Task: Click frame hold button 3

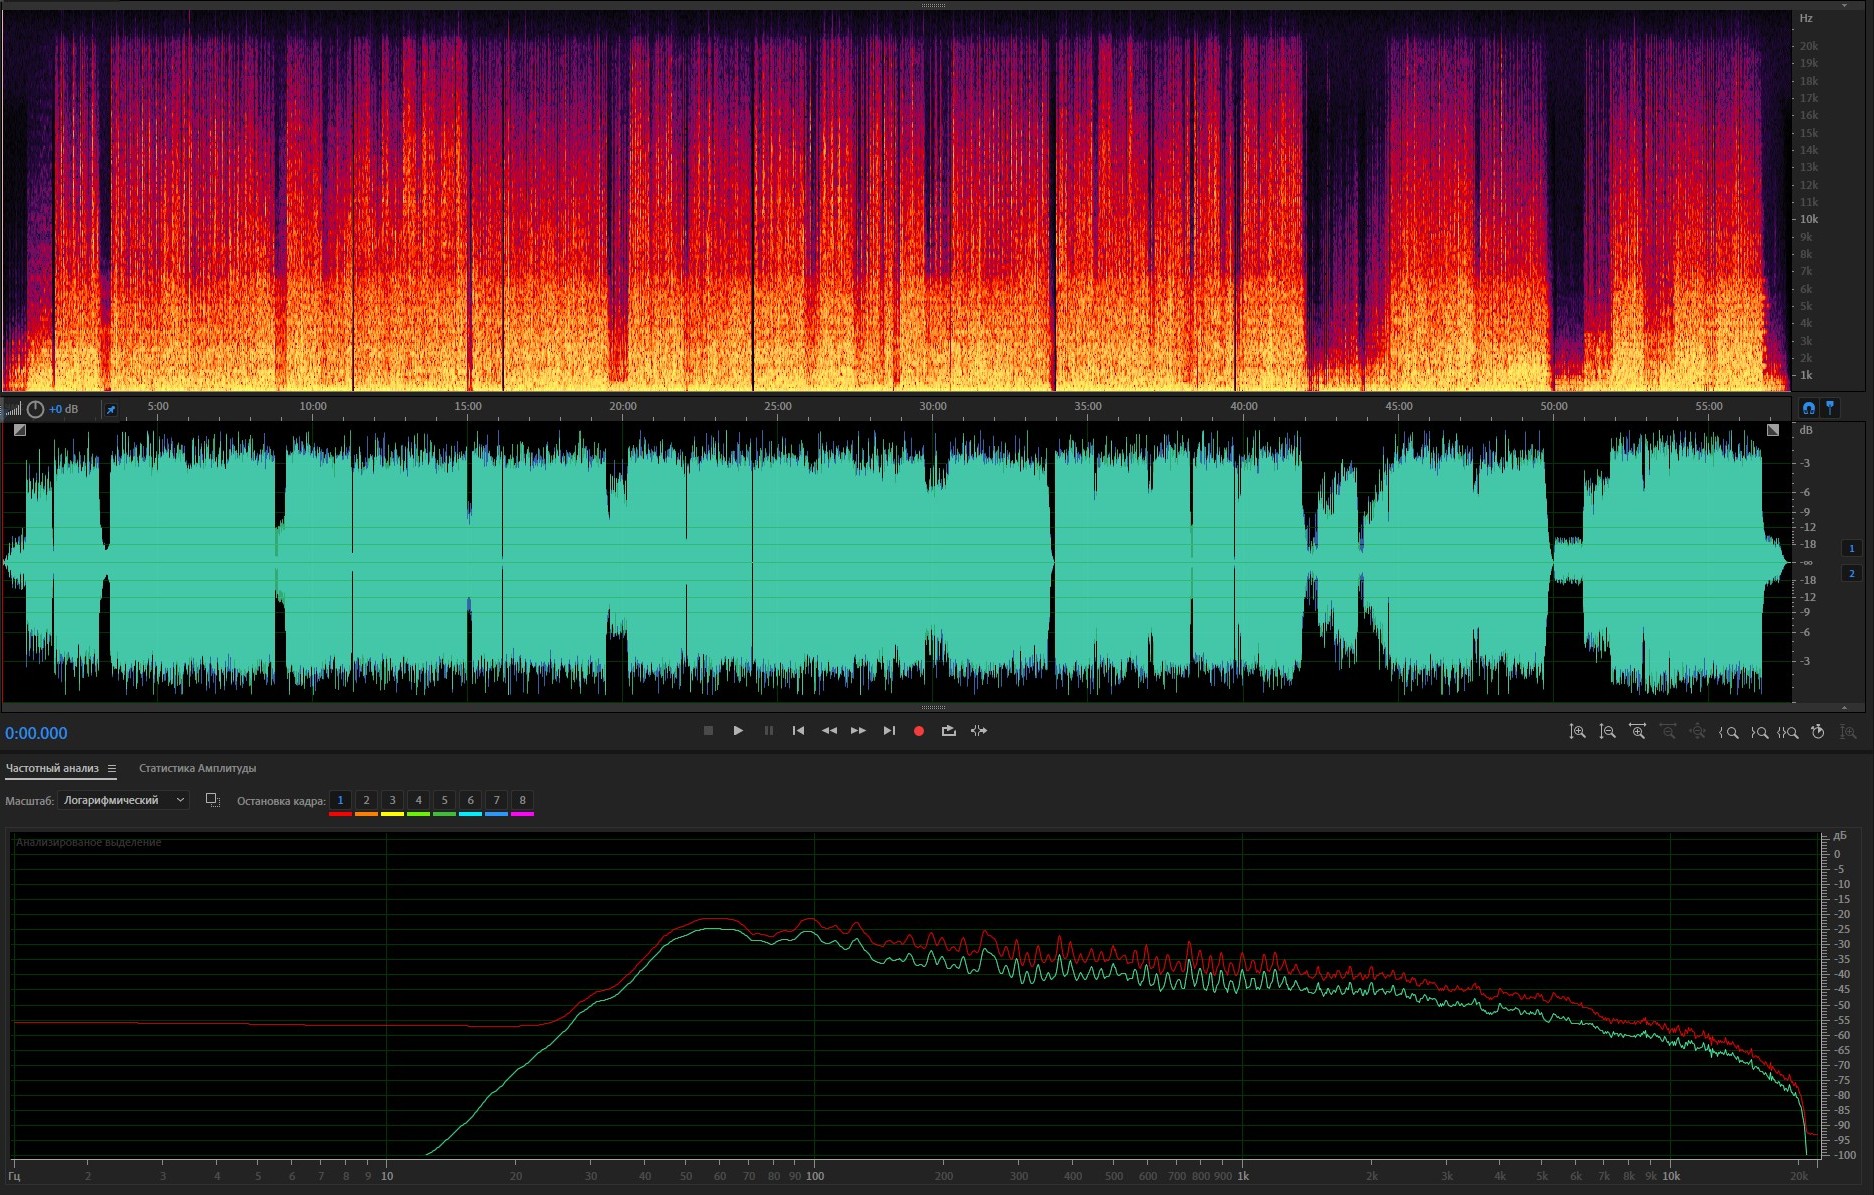Action: [x=392, y=800]
